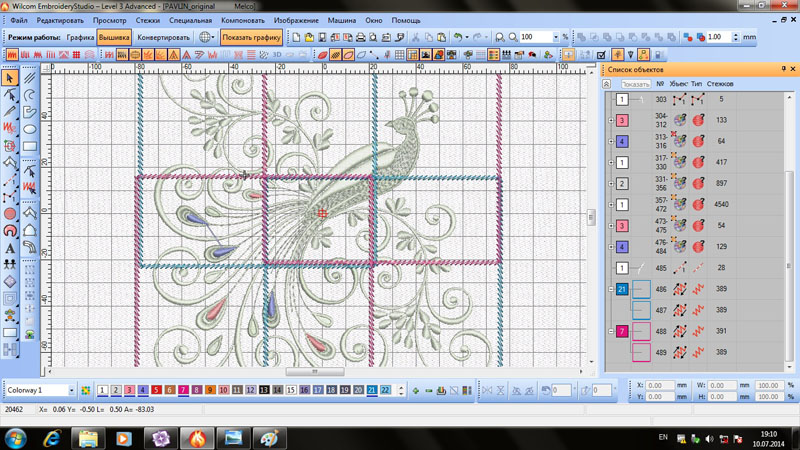Click the Zoom magnifier icon
Image resolution: width=800 pixels, height=450 pixels.
tap(513, 38)
